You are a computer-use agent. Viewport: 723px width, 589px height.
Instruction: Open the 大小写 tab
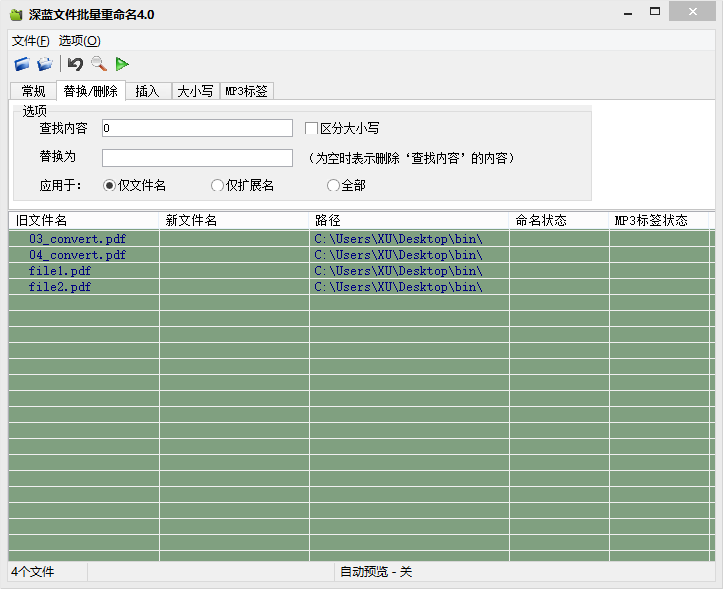click(195, 91)
